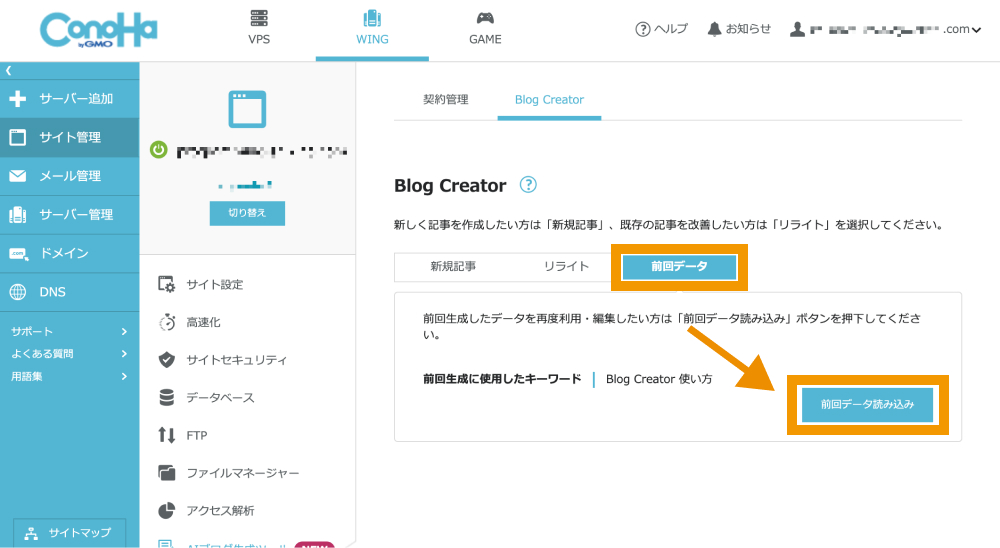
Task: Click the masked site domain name text
Action: coord(261,152)
